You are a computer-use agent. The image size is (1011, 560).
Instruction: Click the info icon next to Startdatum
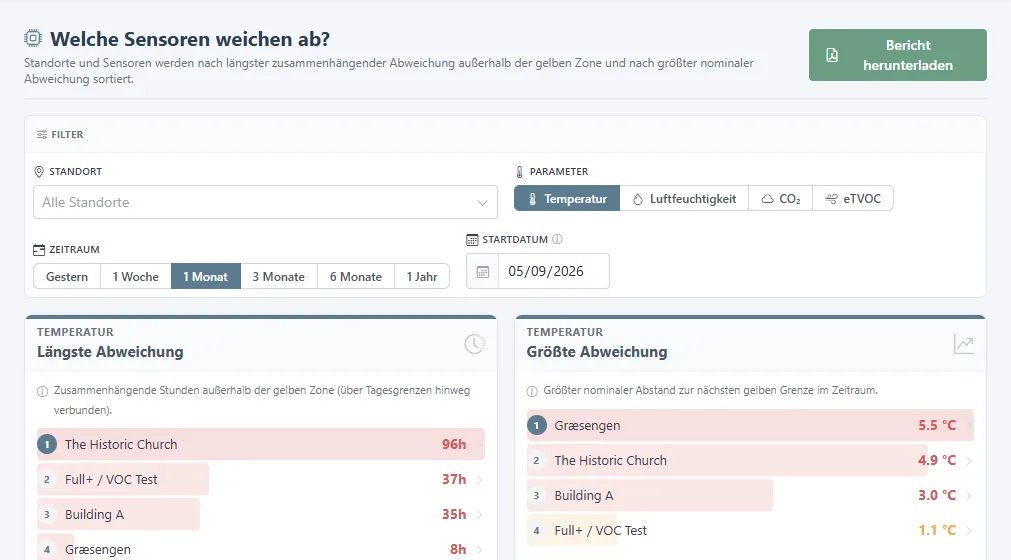point(558,239)
